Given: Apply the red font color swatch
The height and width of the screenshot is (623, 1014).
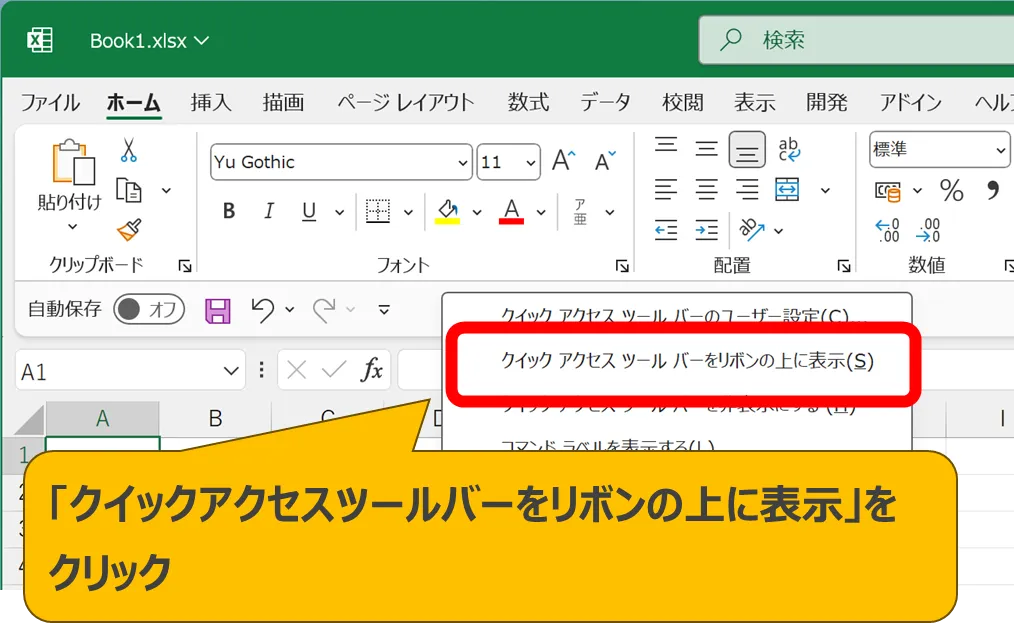Looking at the screenshot, I should pyautogui.click(x=512, y=212).
